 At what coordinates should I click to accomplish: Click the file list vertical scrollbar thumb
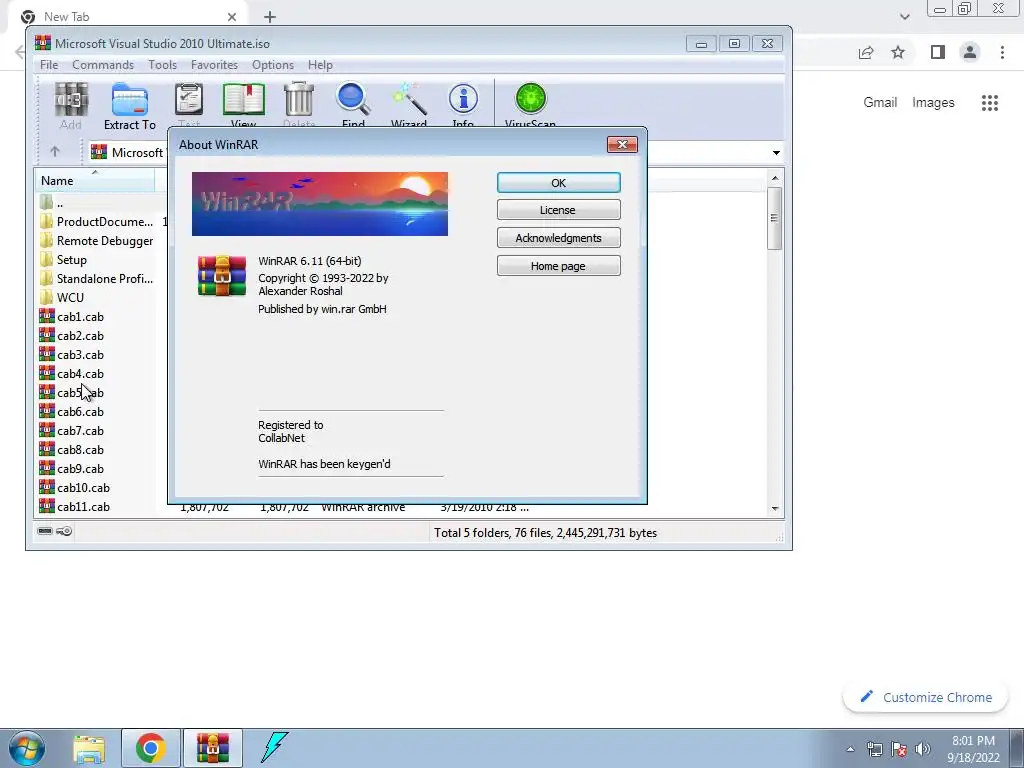(x=775, y=218)
